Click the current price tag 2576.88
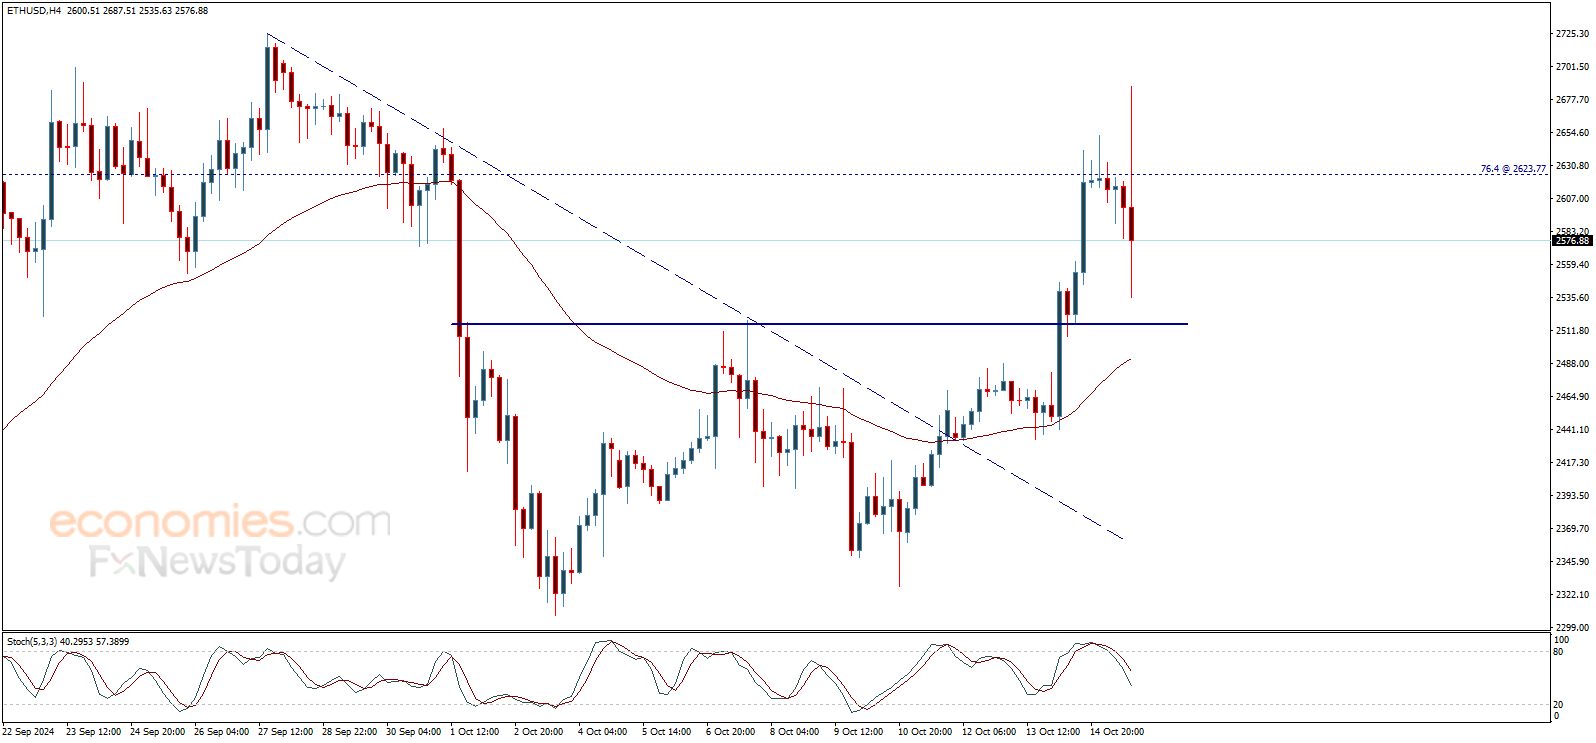 click(1572, 240)
